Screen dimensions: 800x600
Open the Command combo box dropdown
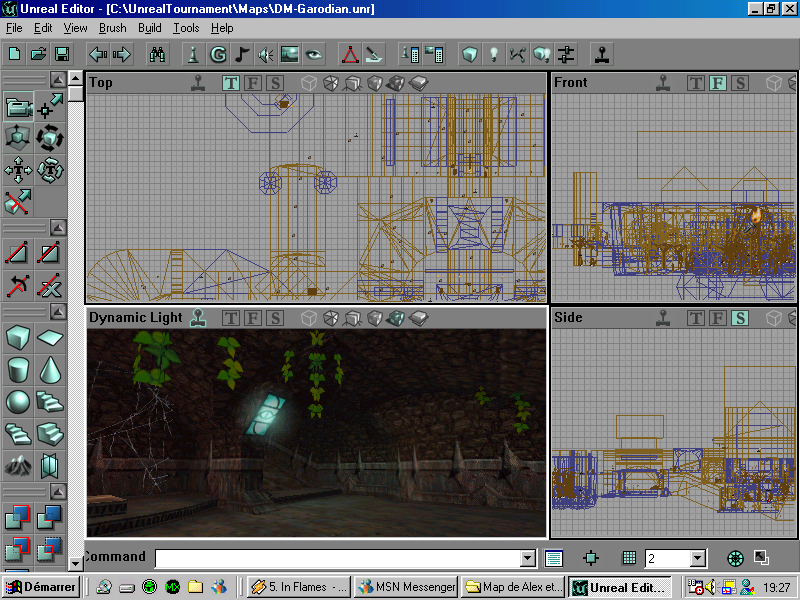527,558
